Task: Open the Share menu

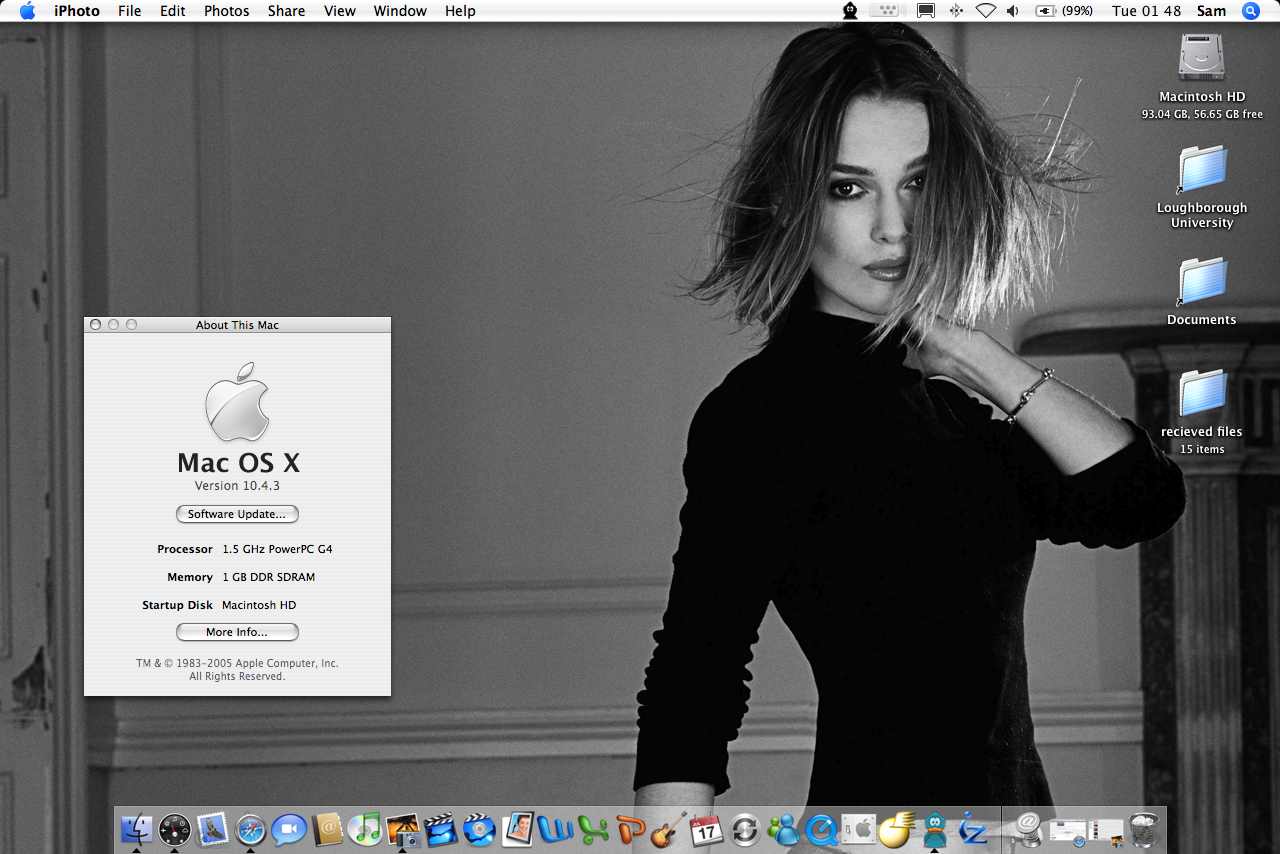Action: pyautogui.click(x=286, y=11)
